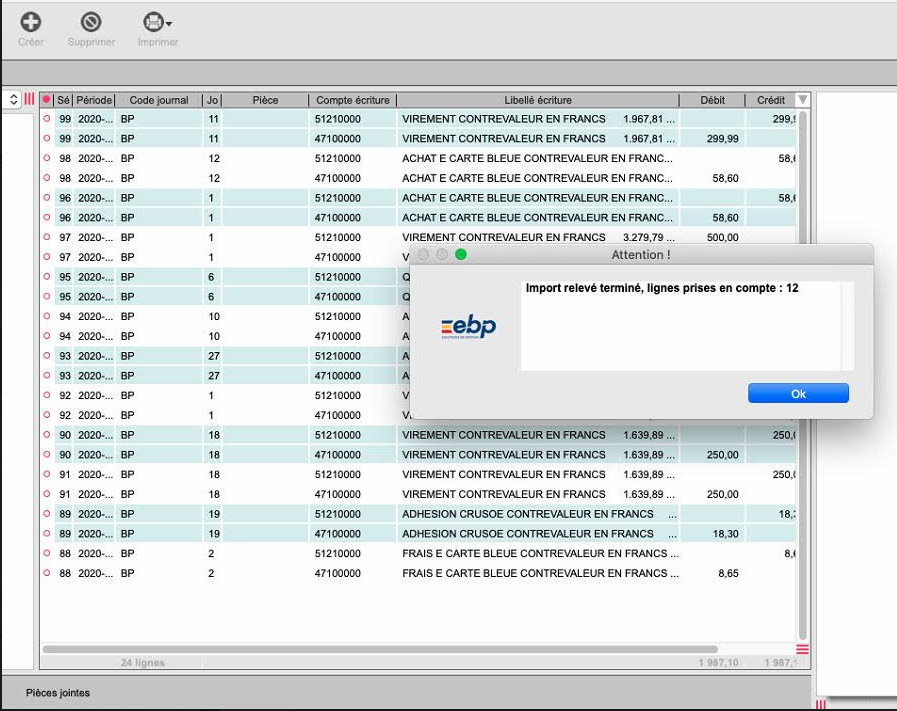
Task: Click debit value 8,65 in row 88
Action: pyautogui.click(x=728, y=573)
